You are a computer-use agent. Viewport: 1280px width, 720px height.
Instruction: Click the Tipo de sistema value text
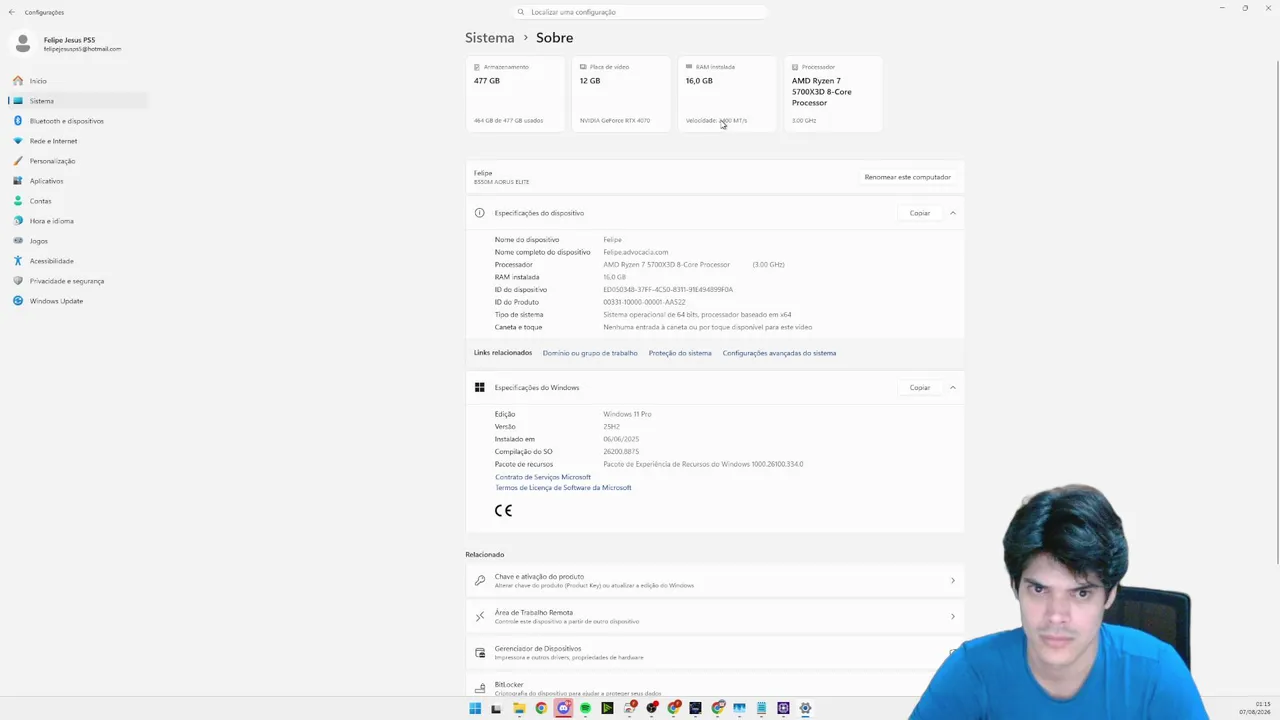click(697, 315)
